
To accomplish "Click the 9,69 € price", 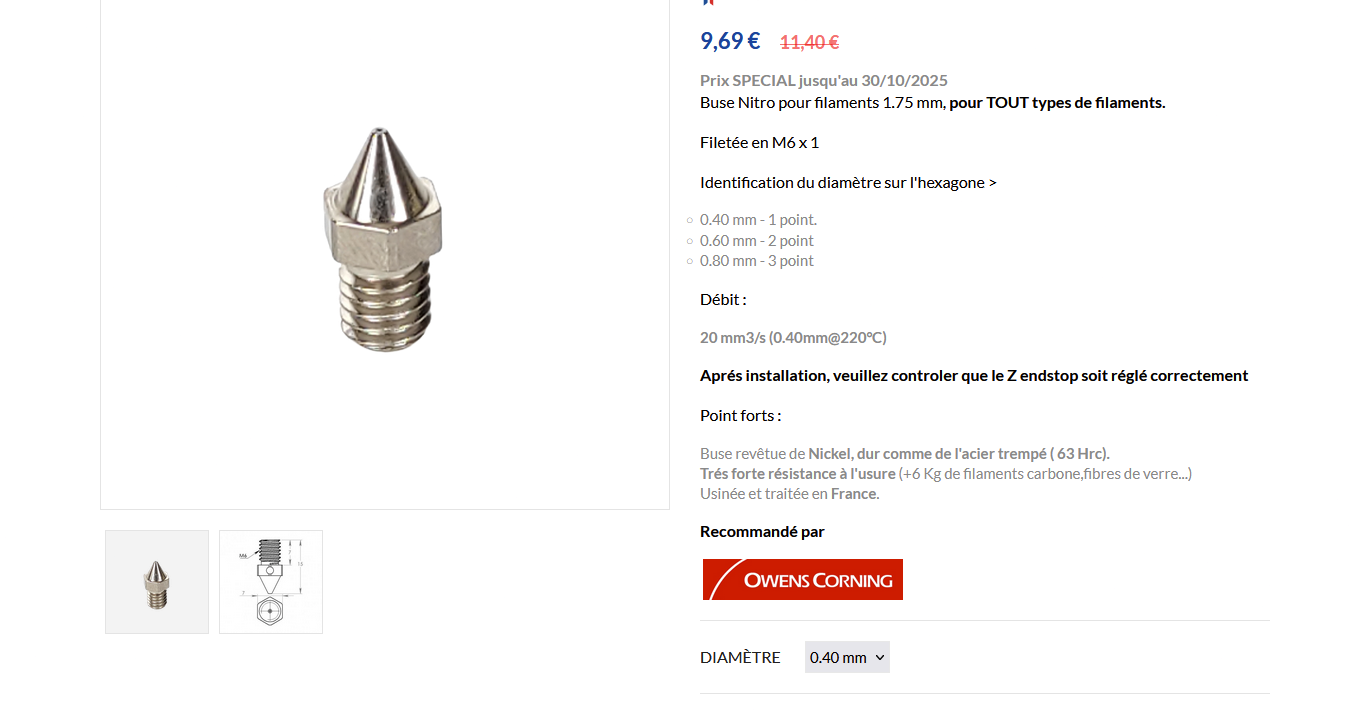I will pos(730,41).
